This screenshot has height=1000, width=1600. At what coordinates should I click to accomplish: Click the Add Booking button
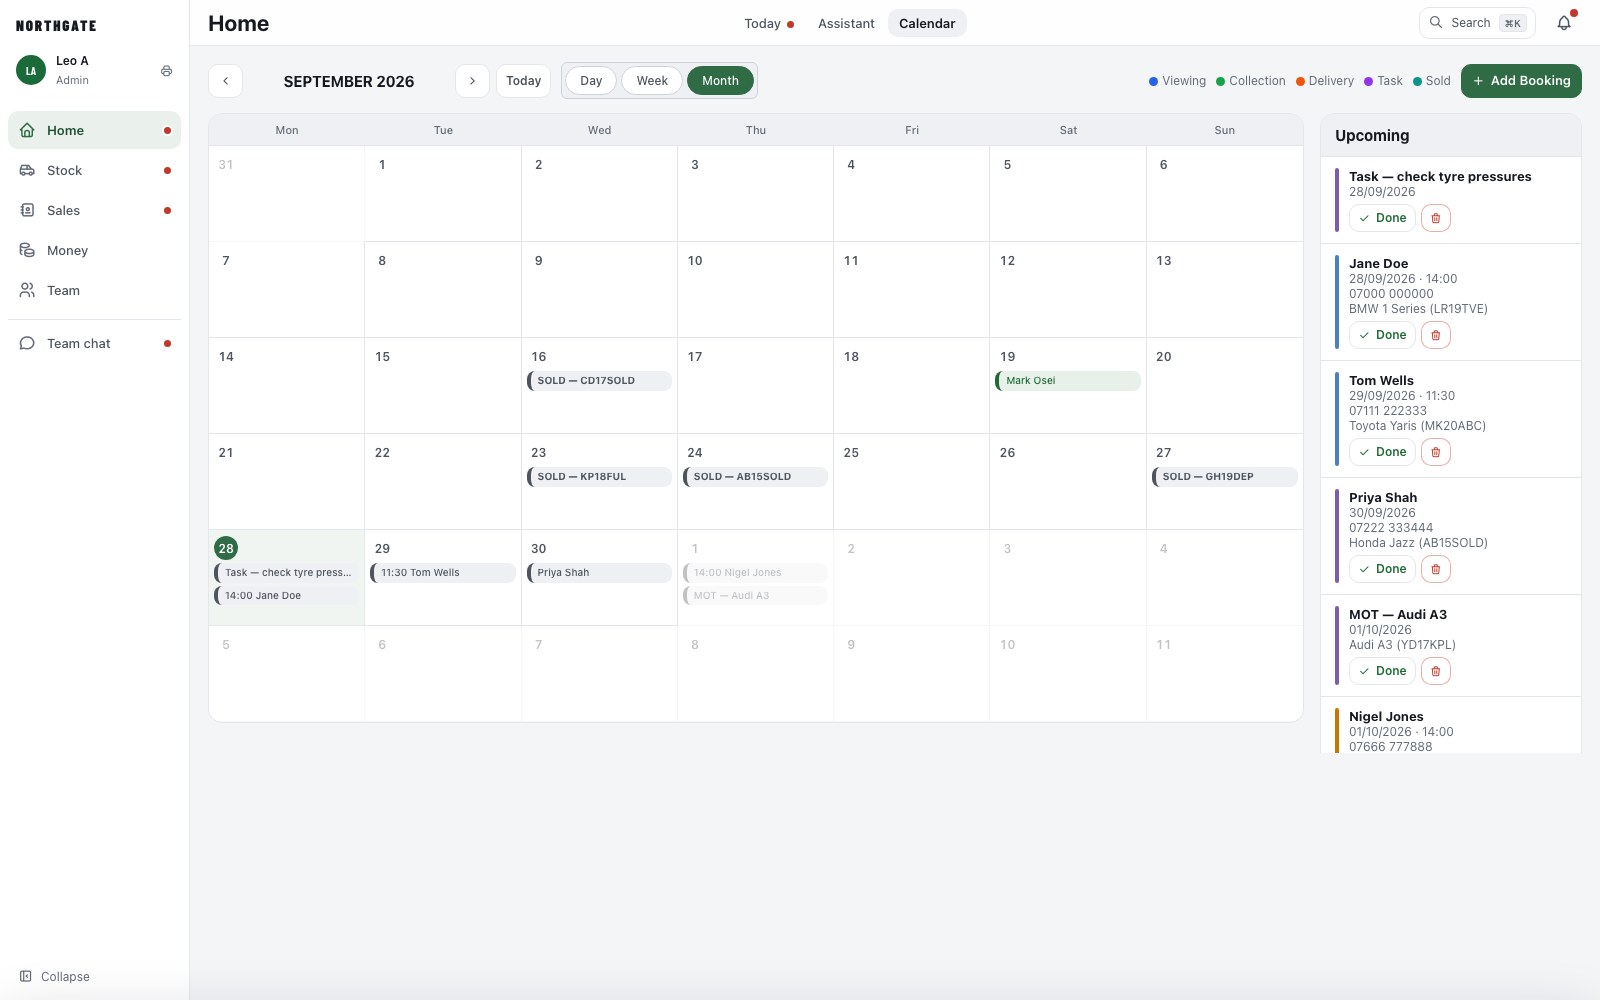point(1521,81)
